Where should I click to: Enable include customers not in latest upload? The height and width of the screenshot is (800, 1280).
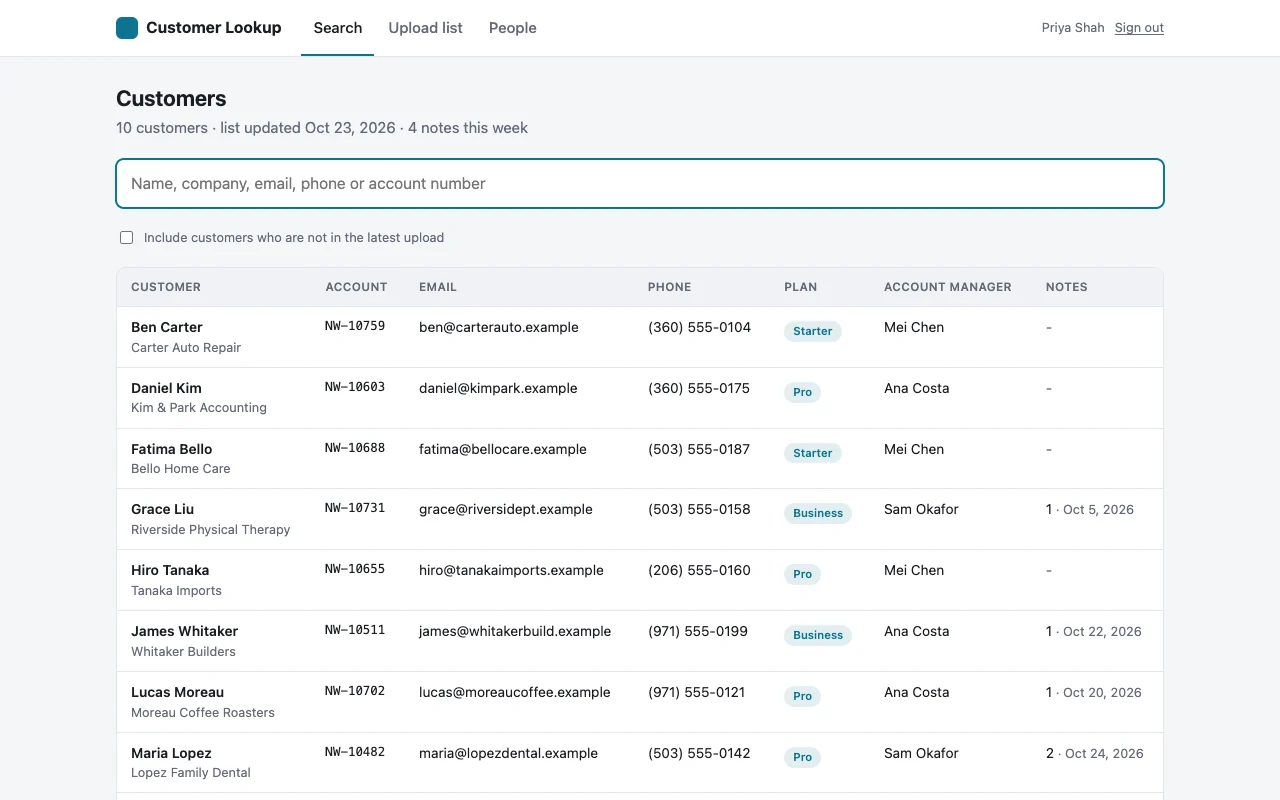pyautogui.click(x=127, y=238)
